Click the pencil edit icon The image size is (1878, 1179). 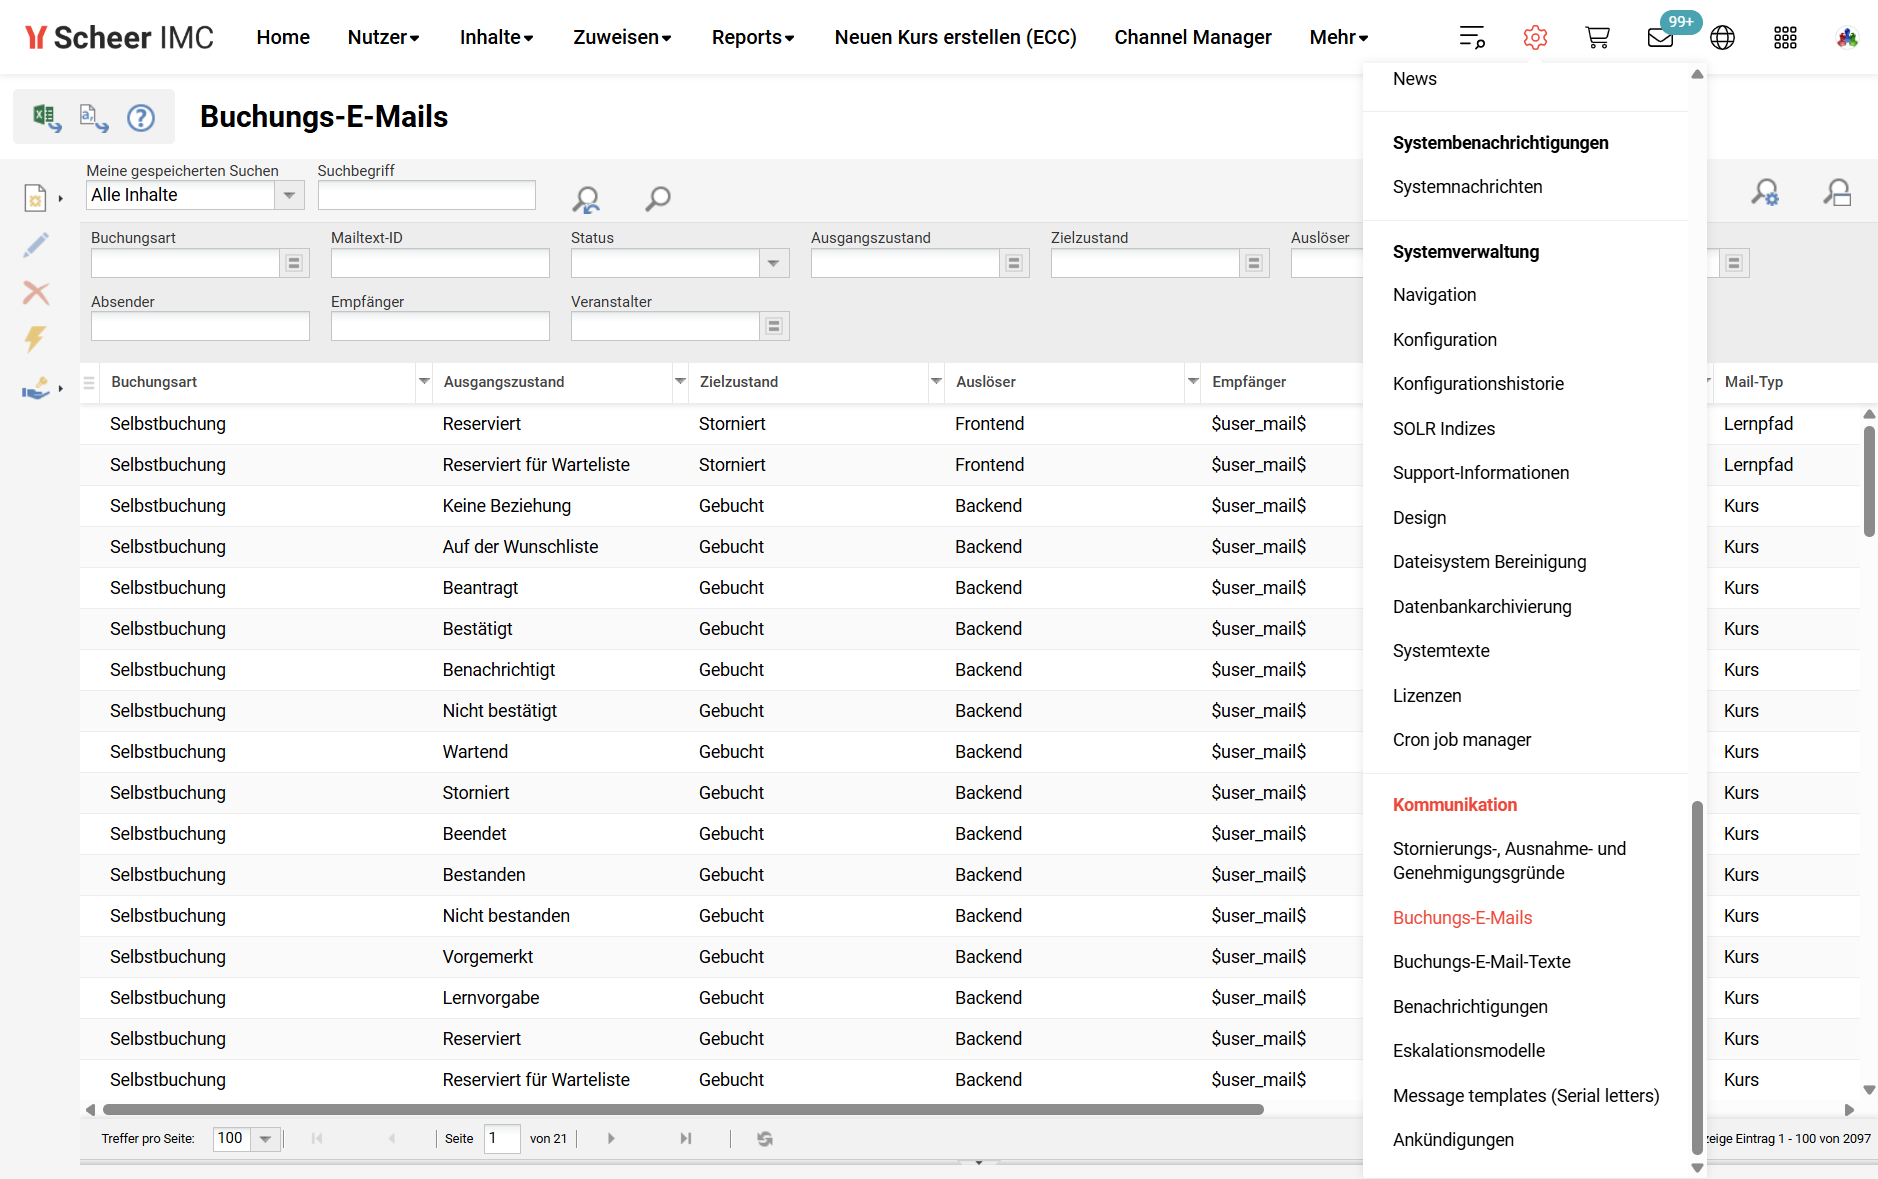[36, 245]
